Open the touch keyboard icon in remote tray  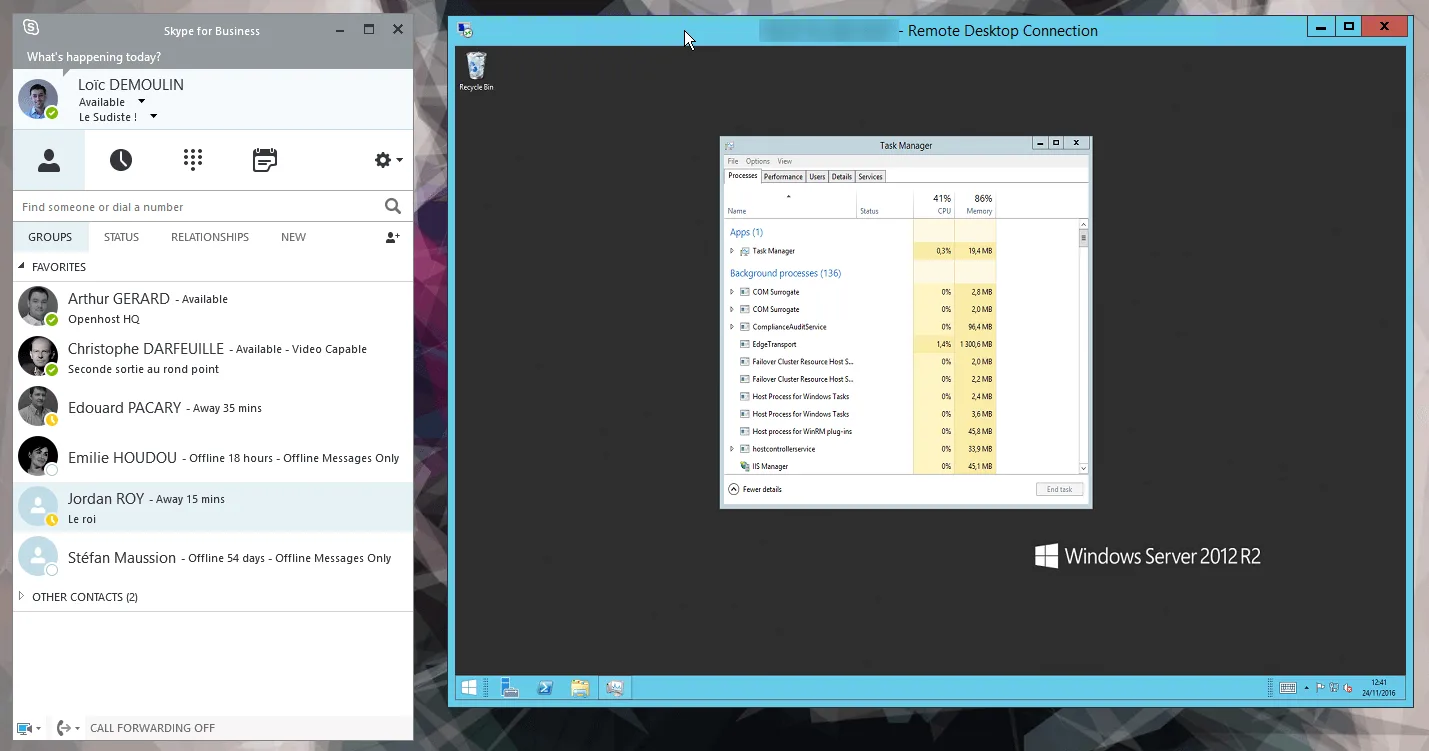1288,688
